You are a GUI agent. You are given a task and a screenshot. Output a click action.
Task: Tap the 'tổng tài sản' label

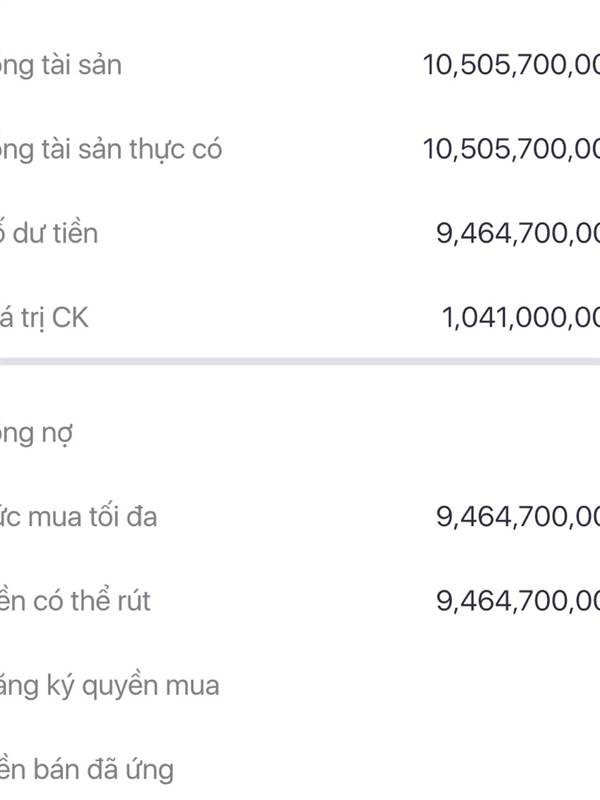(60, 66)
